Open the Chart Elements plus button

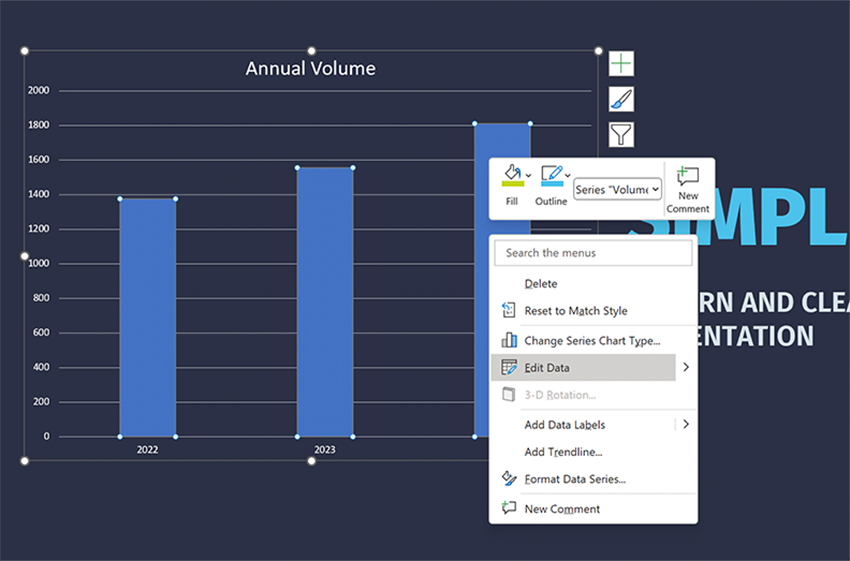pos(621,64)
